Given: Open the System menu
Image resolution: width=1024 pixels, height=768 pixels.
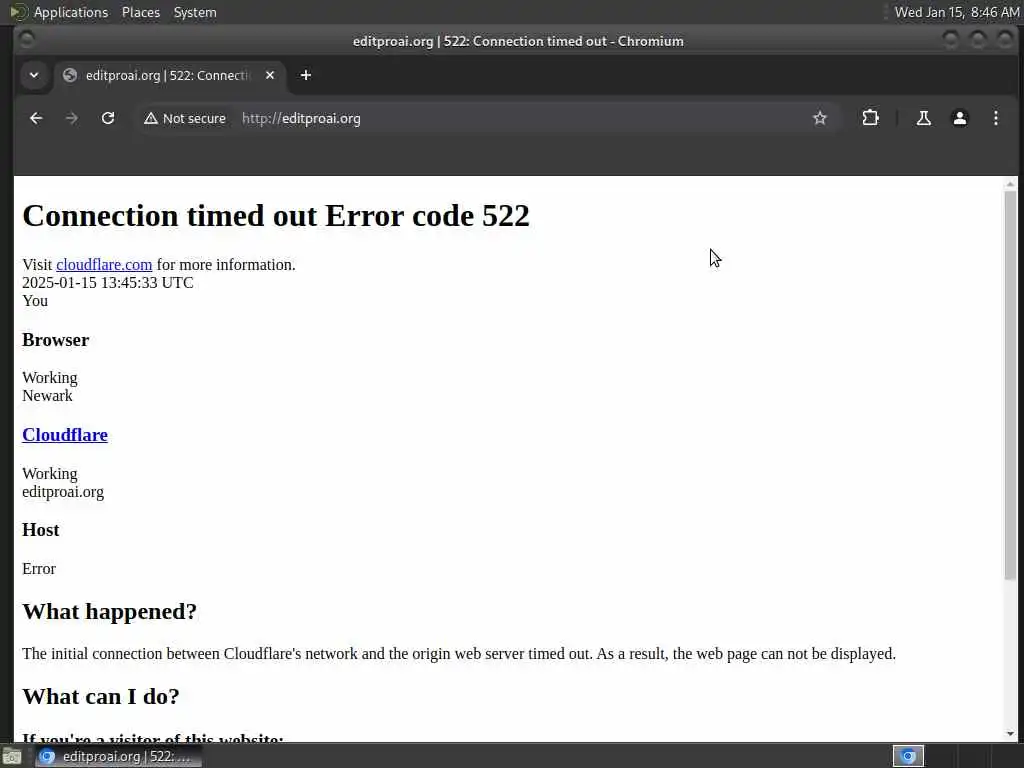Looking at the screenshot, I should pos(195,12).
